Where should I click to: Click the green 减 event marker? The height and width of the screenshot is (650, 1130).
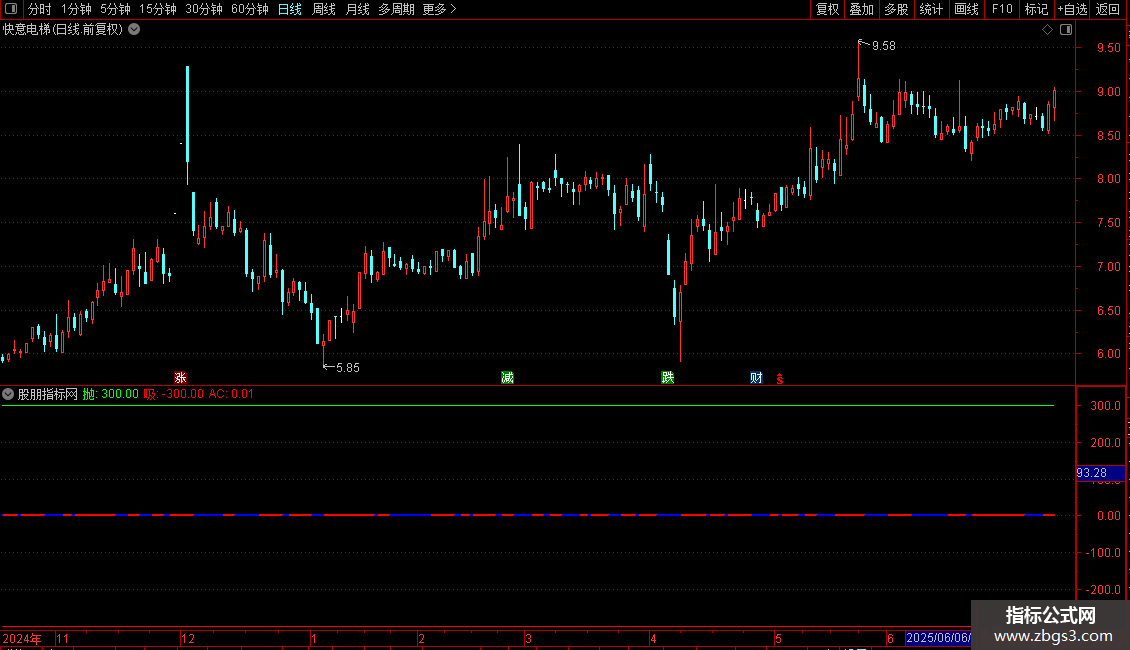(x=507, y=378)
